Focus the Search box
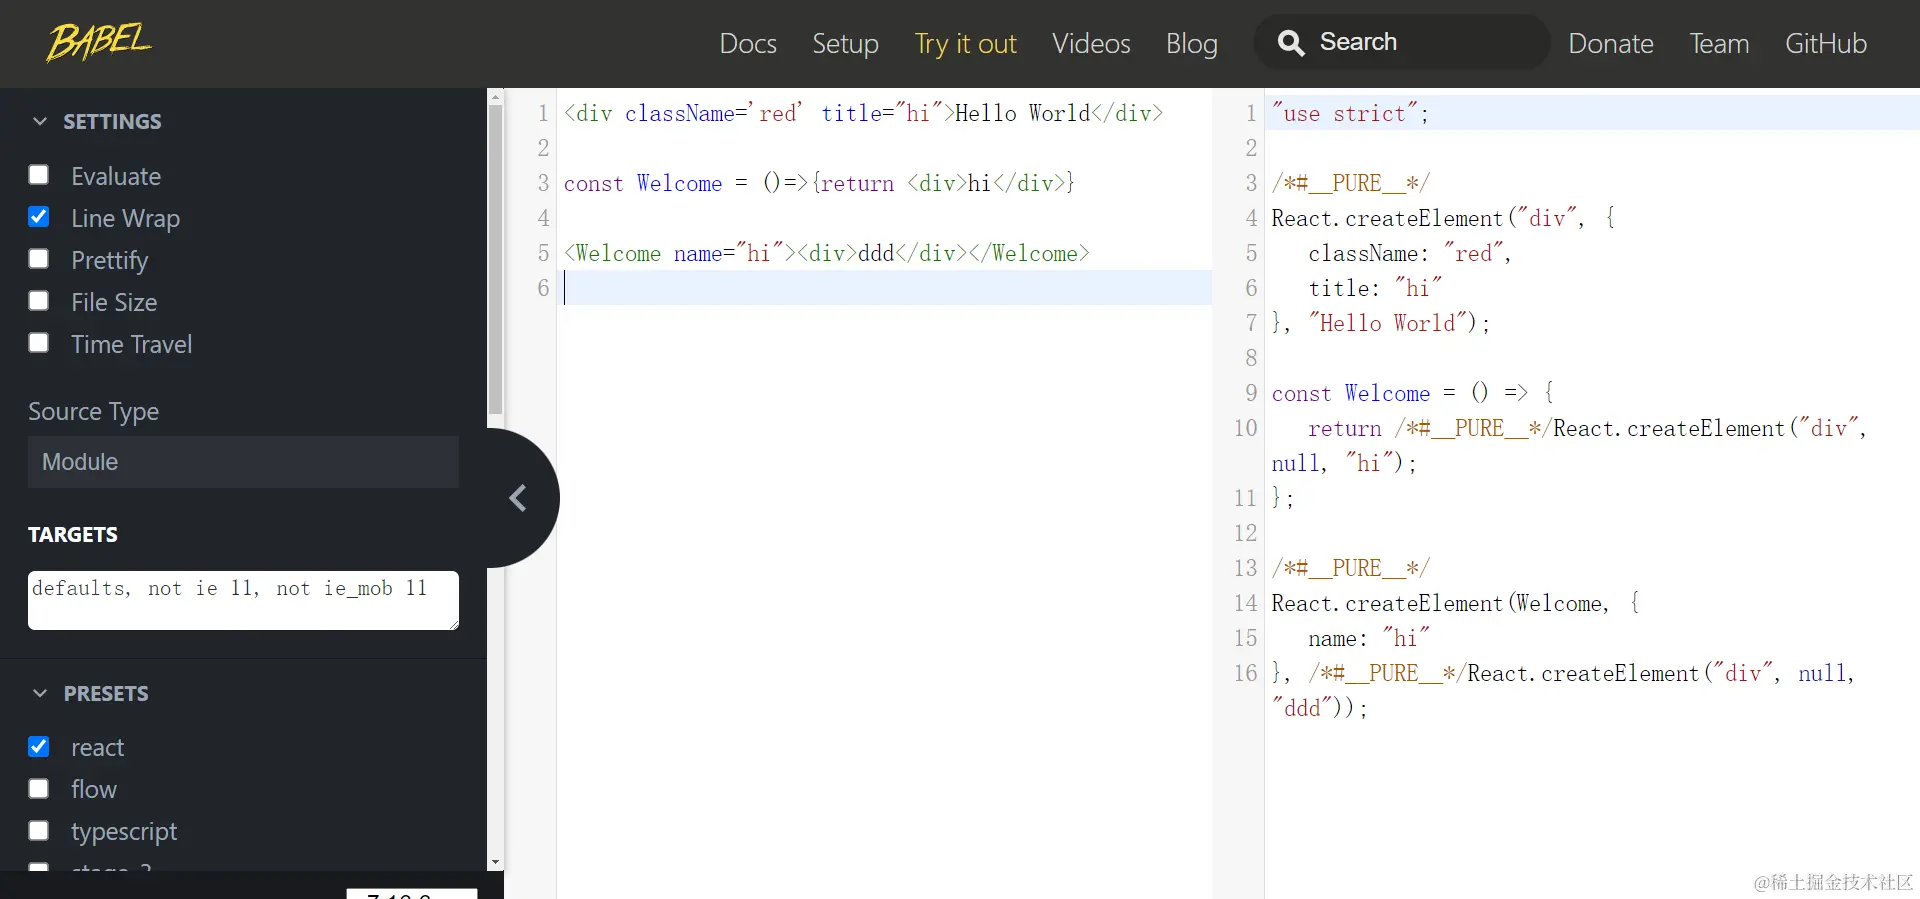The height and width of the screenshot is (899, 1920). point(1401,42)
